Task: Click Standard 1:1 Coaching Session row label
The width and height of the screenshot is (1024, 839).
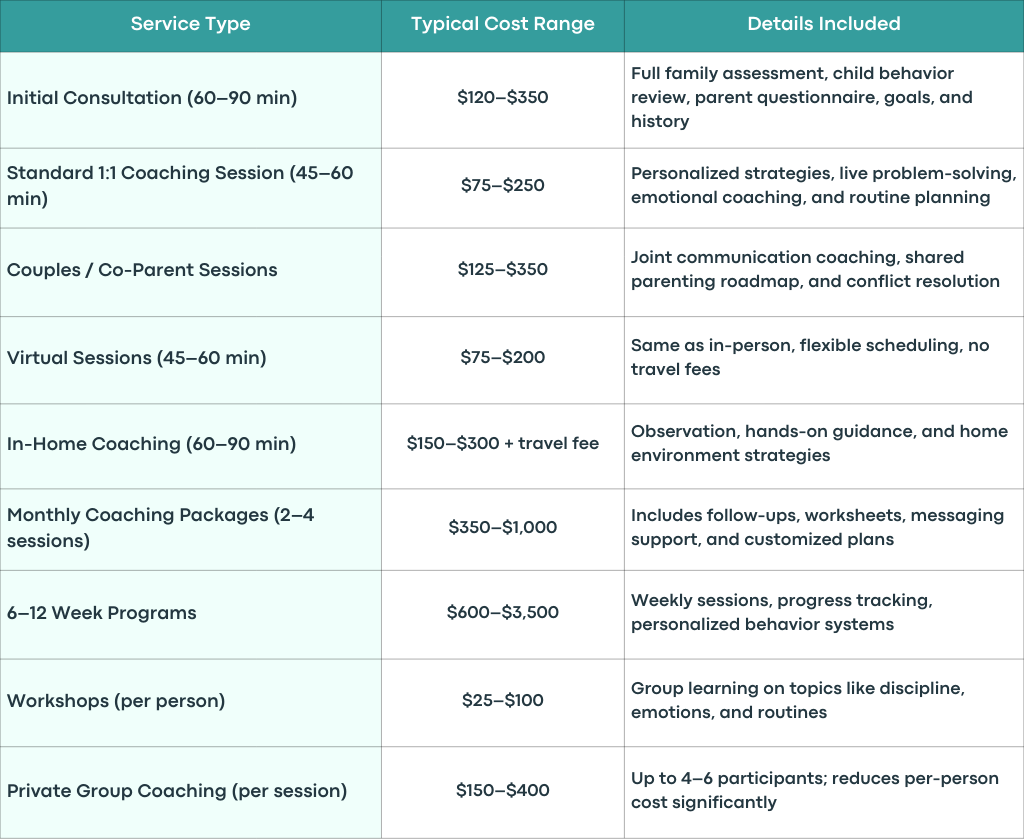Action: tap(191, 188)
